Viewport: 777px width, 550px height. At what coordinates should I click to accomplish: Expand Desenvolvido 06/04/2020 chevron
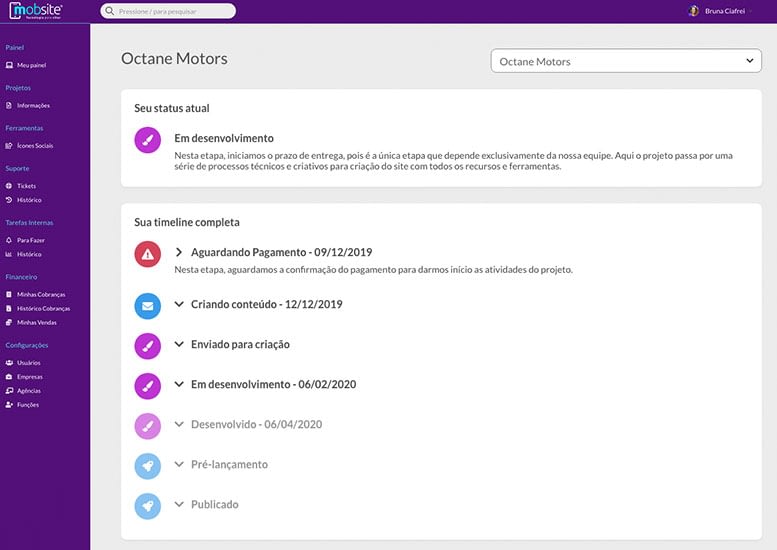(179, 424)
